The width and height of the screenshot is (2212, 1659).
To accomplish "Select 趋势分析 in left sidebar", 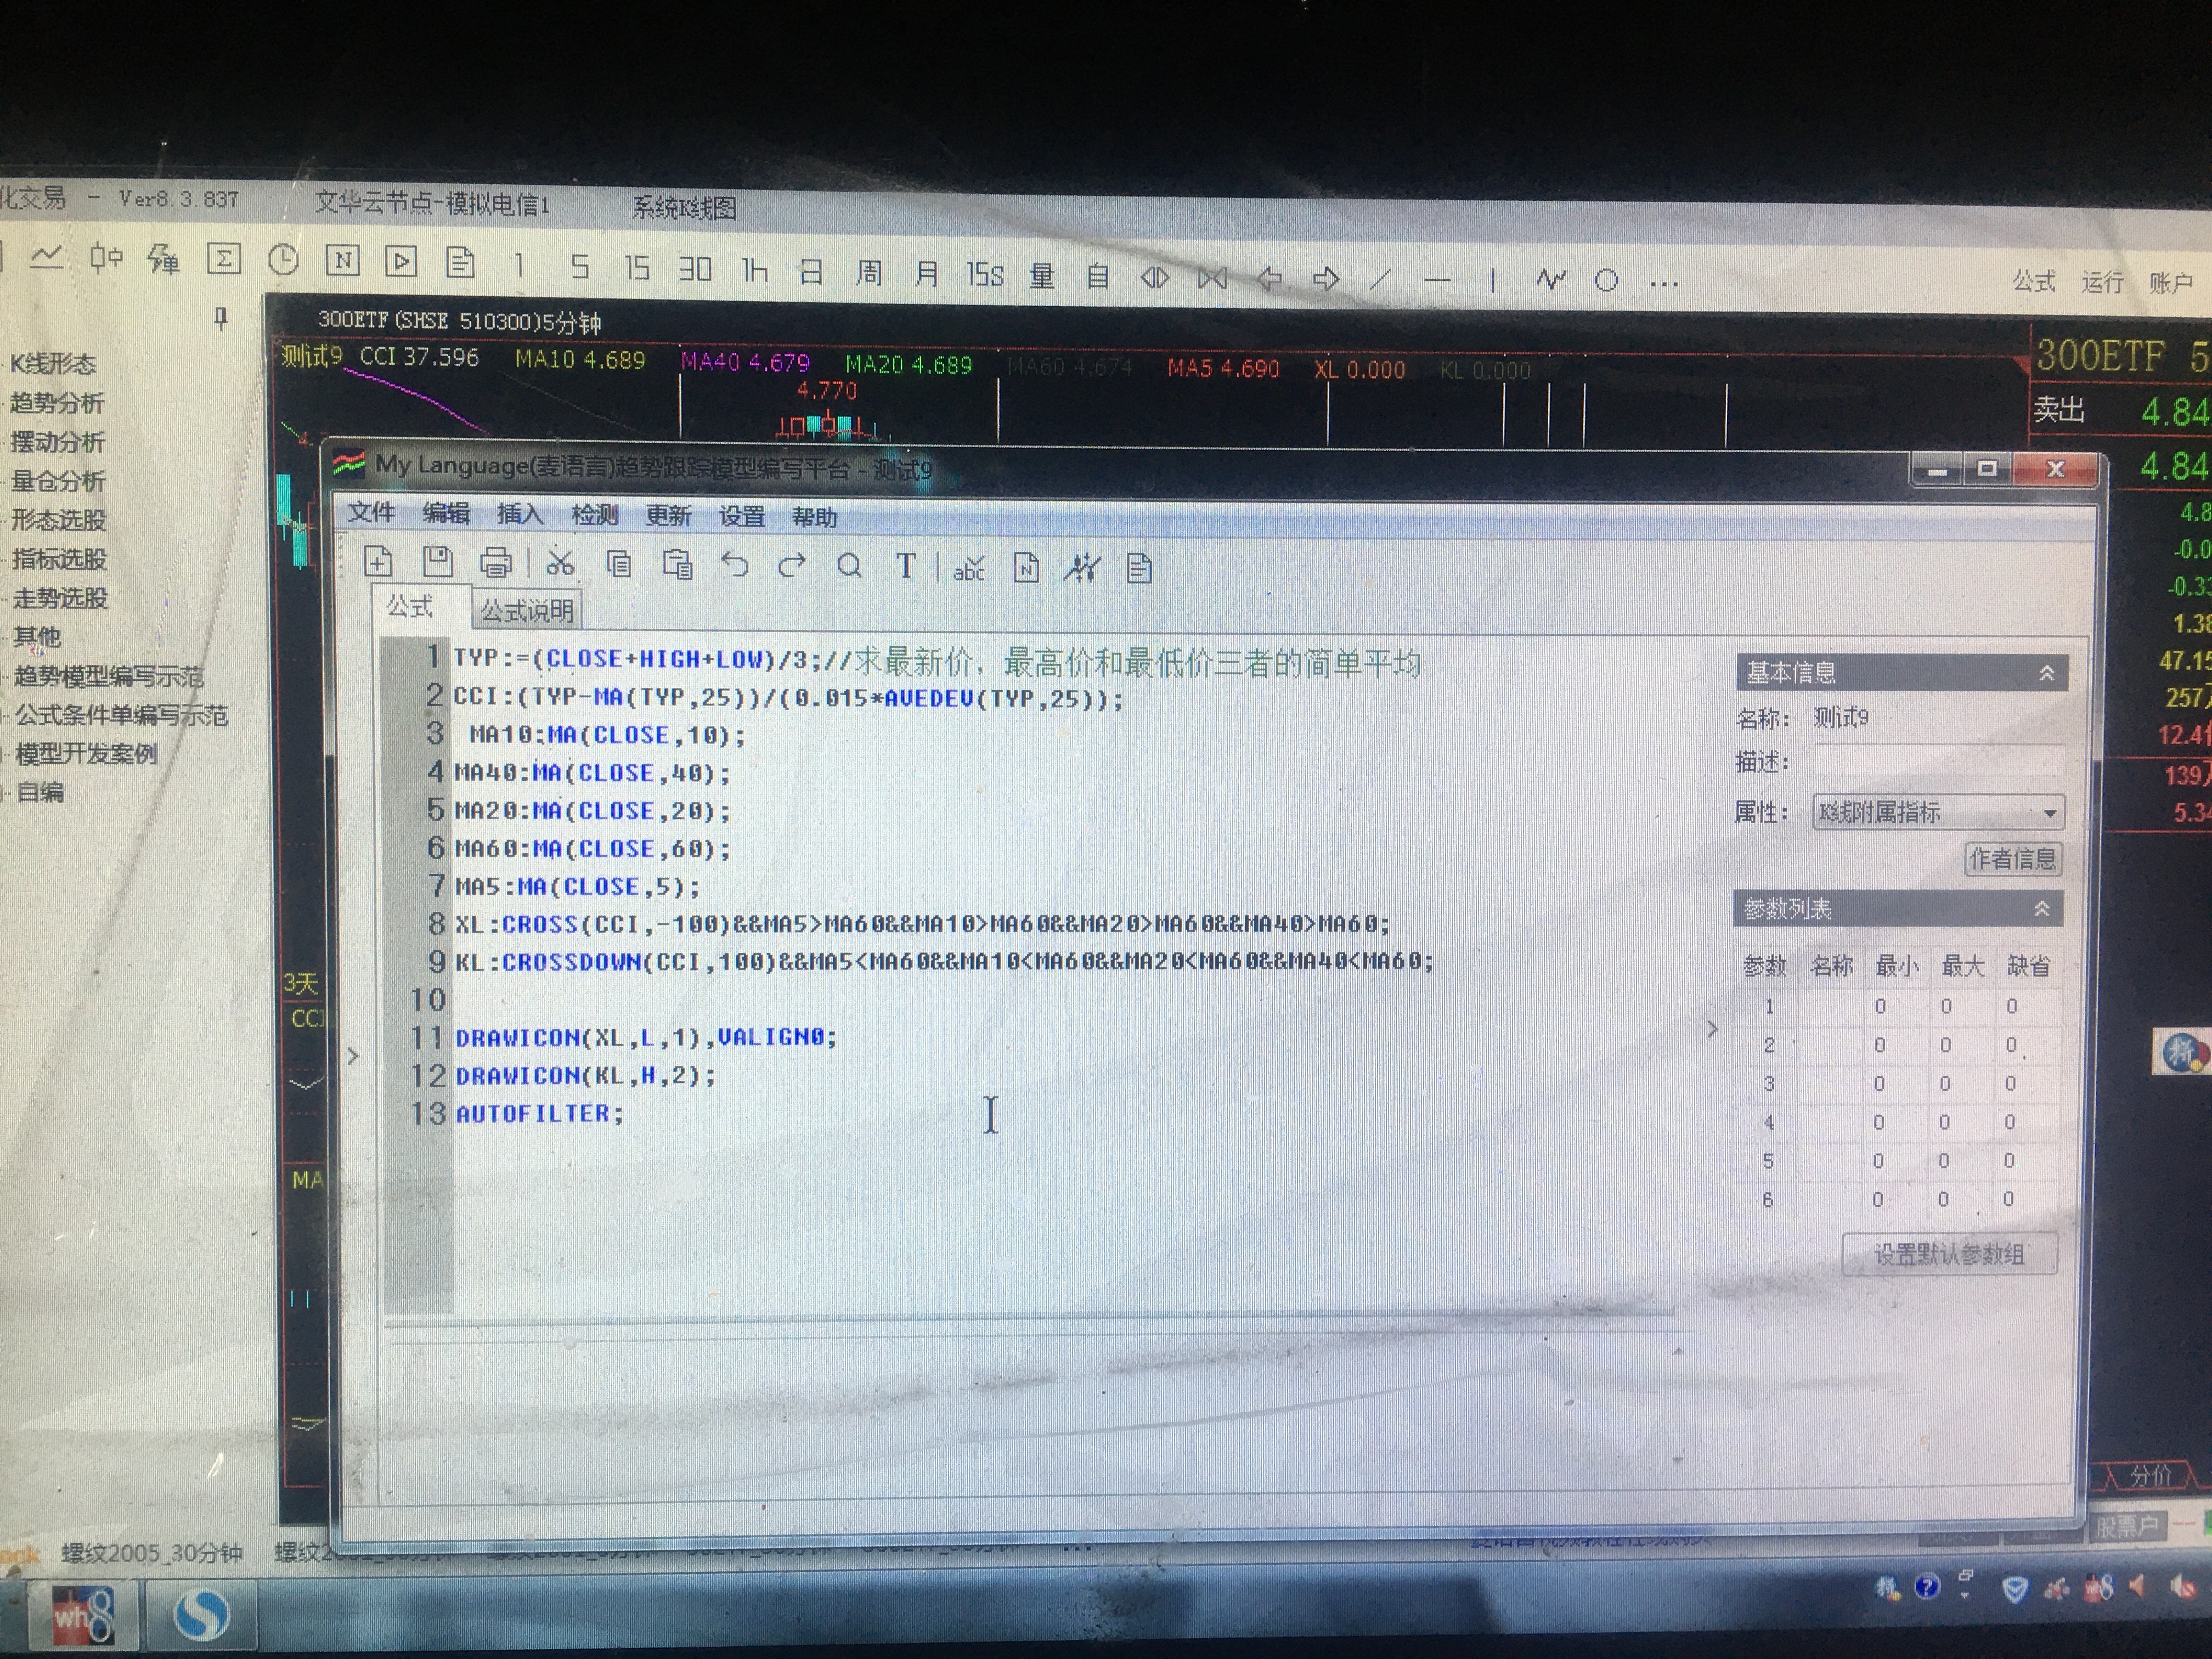I will 57,403.
